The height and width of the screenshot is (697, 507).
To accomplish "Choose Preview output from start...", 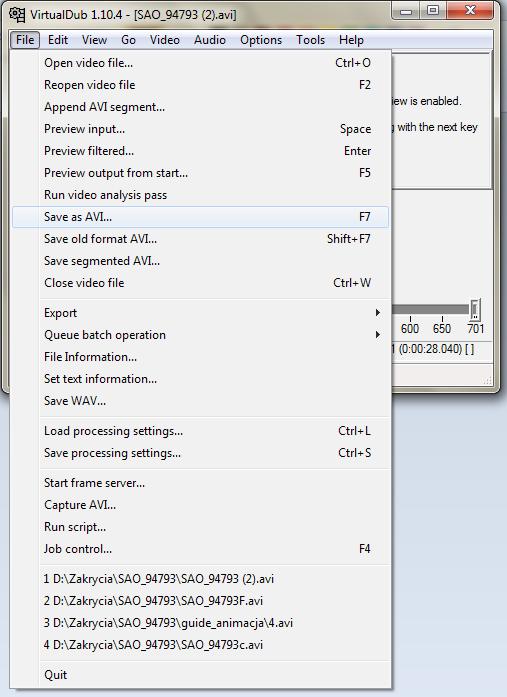I will (x=200, y=173).
